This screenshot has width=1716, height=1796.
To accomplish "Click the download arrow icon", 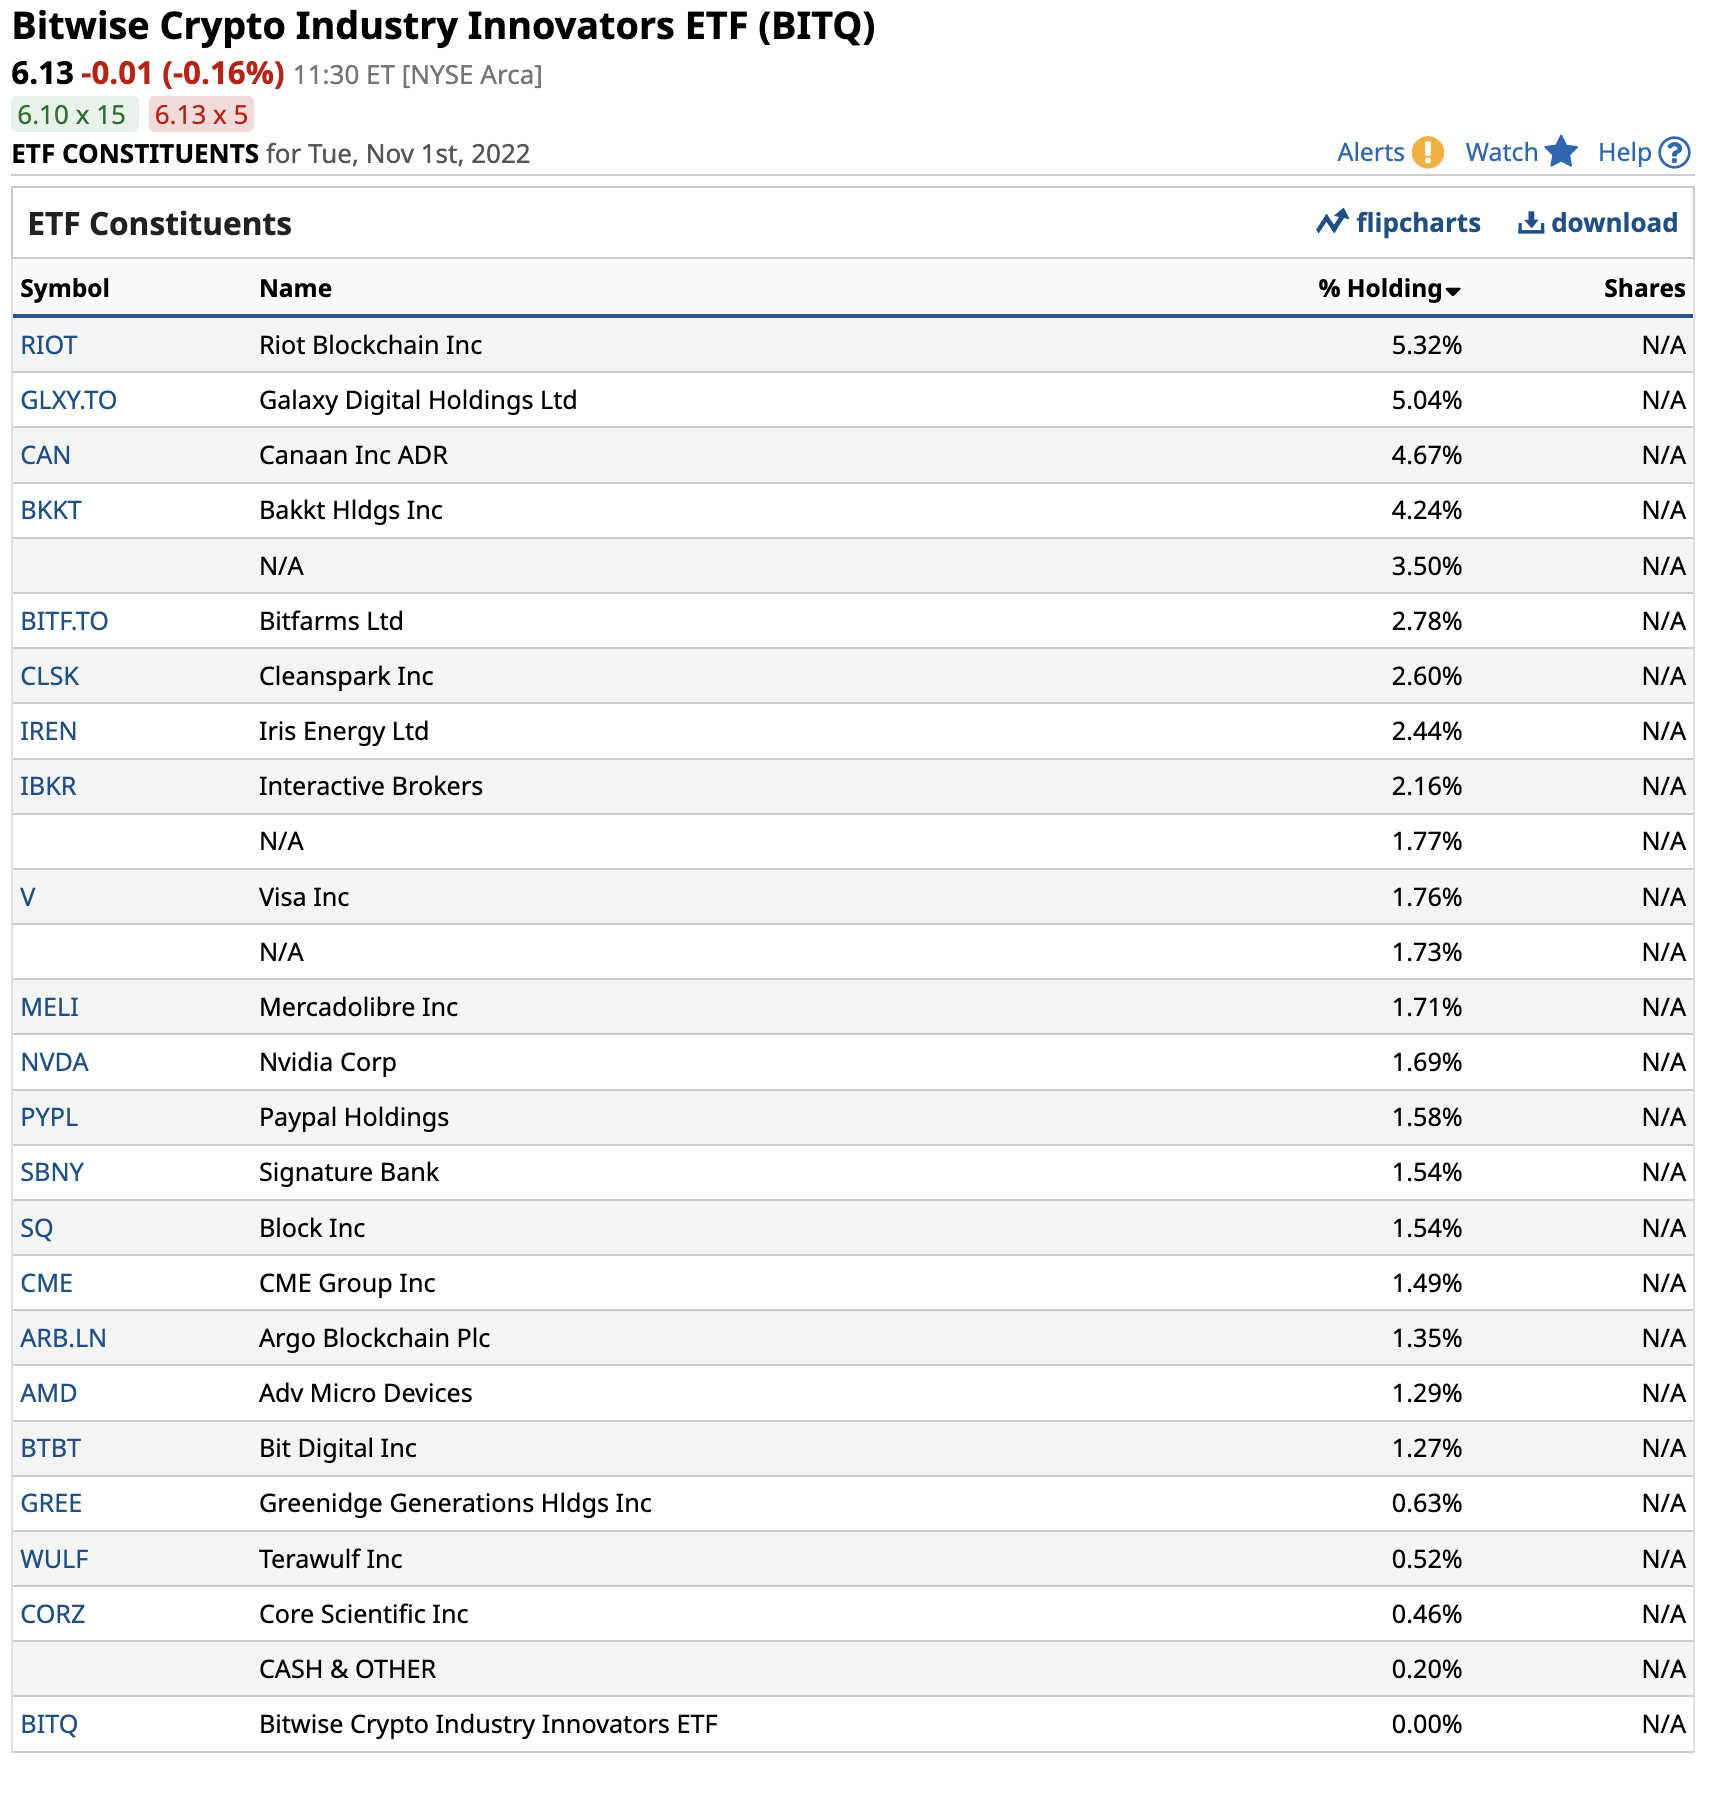I will [1530, 222].
